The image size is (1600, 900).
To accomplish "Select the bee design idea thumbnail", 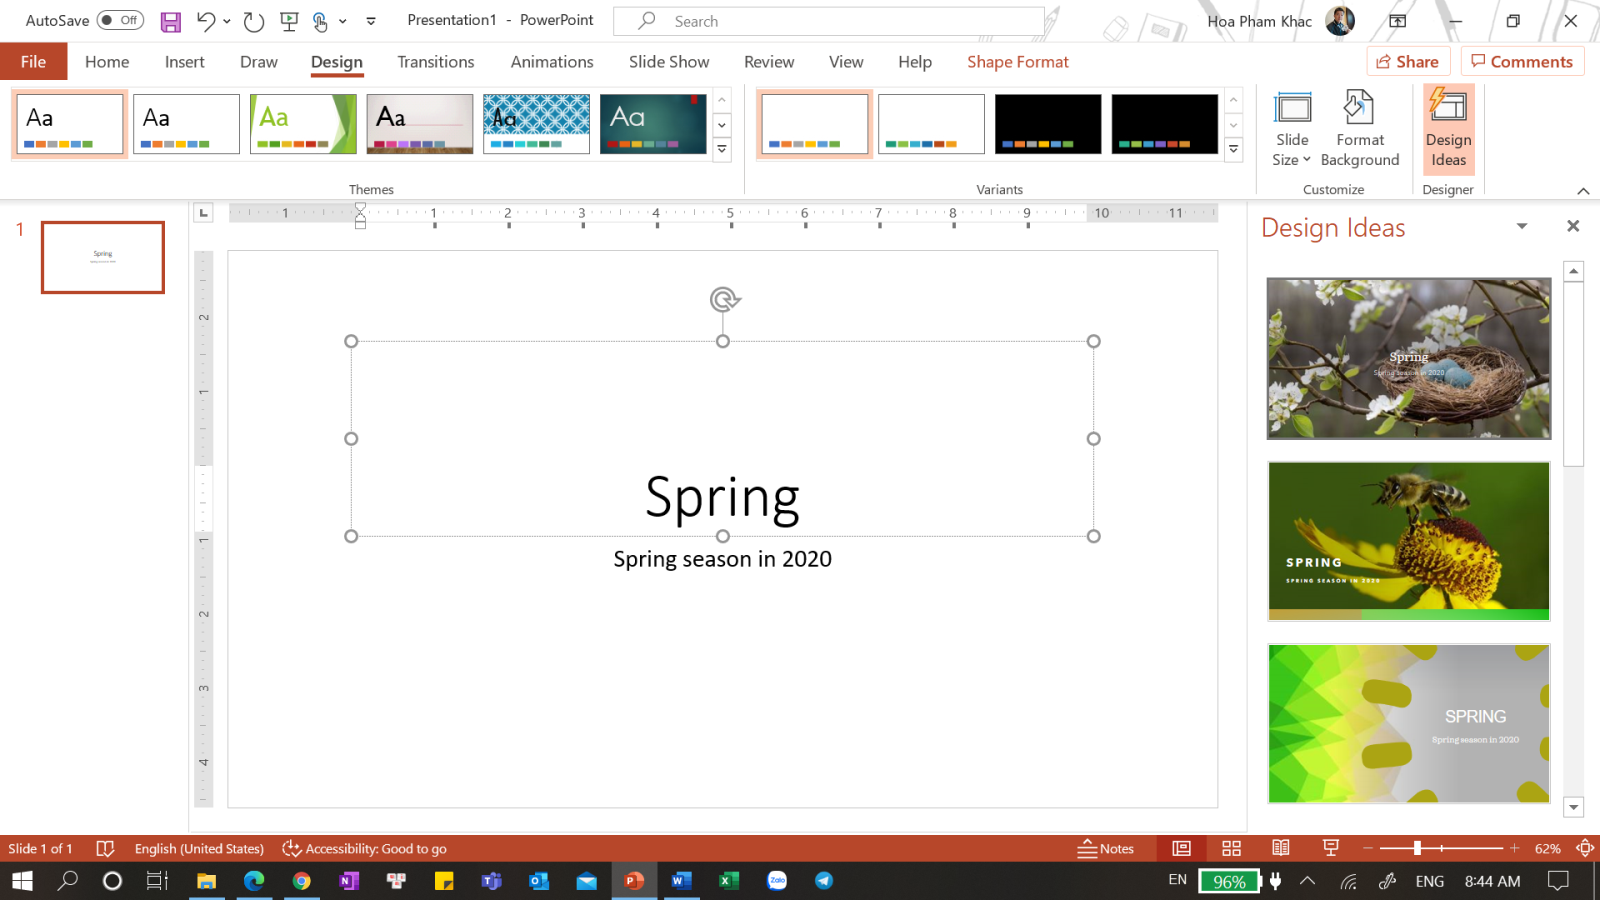I will [x=1408, y=539].
